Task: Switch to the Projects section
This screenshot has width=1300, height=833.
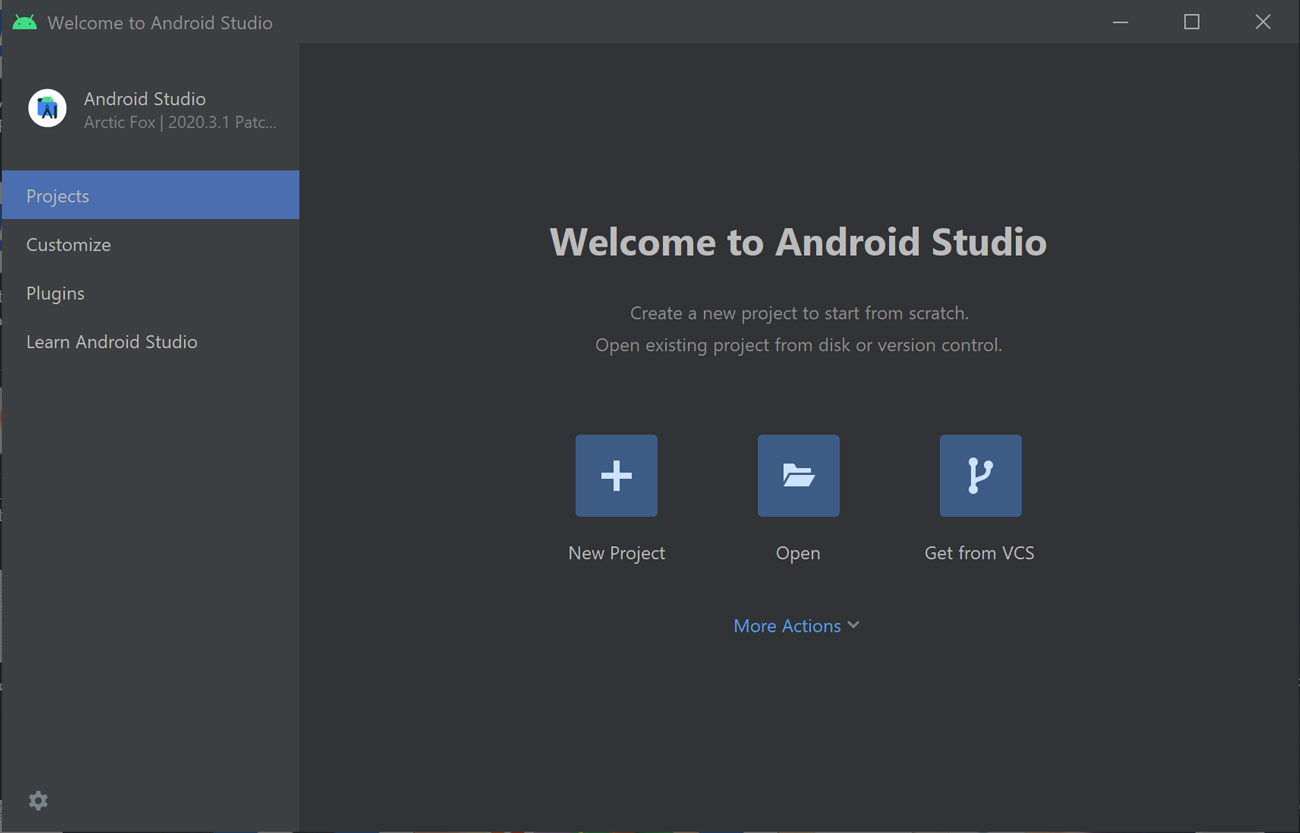Action: coord(57,195)
